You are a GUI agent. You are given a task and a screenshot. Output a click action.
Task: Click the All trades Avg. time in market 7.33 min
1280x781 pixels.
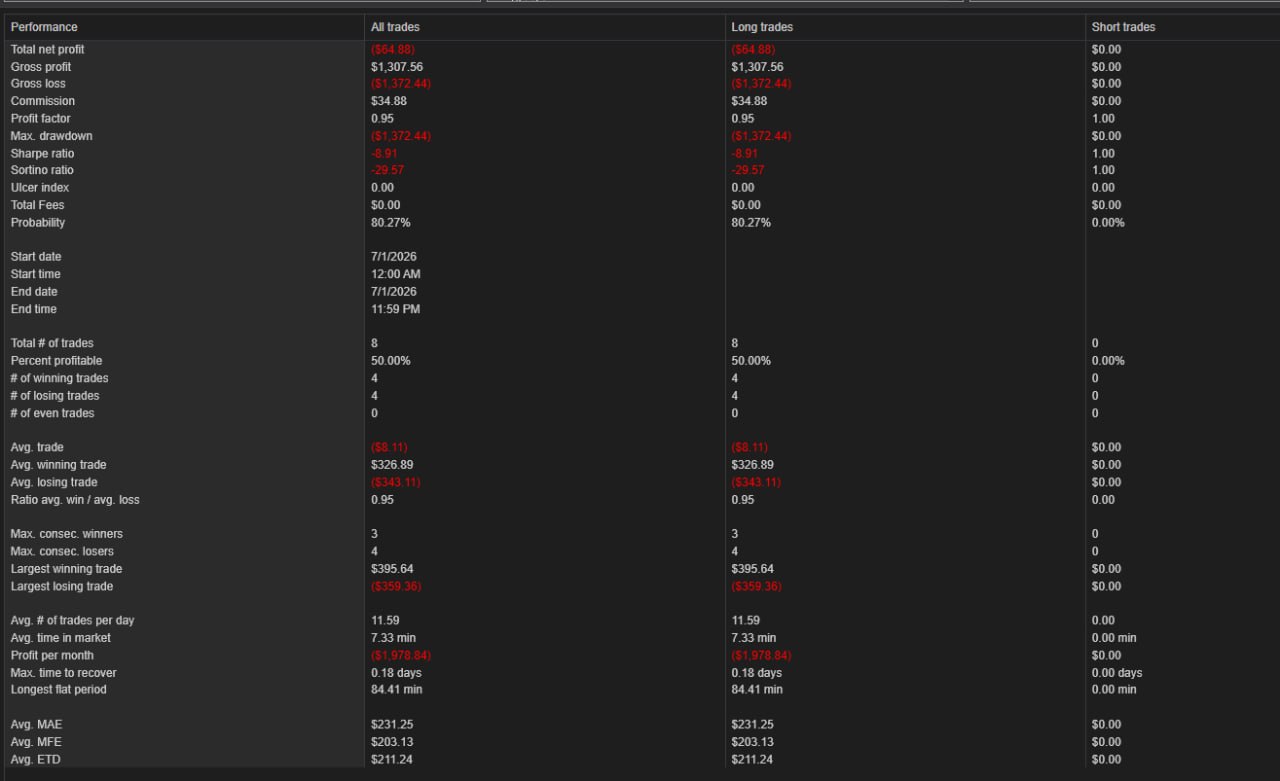pyautogui.click(x=393, y=638)
